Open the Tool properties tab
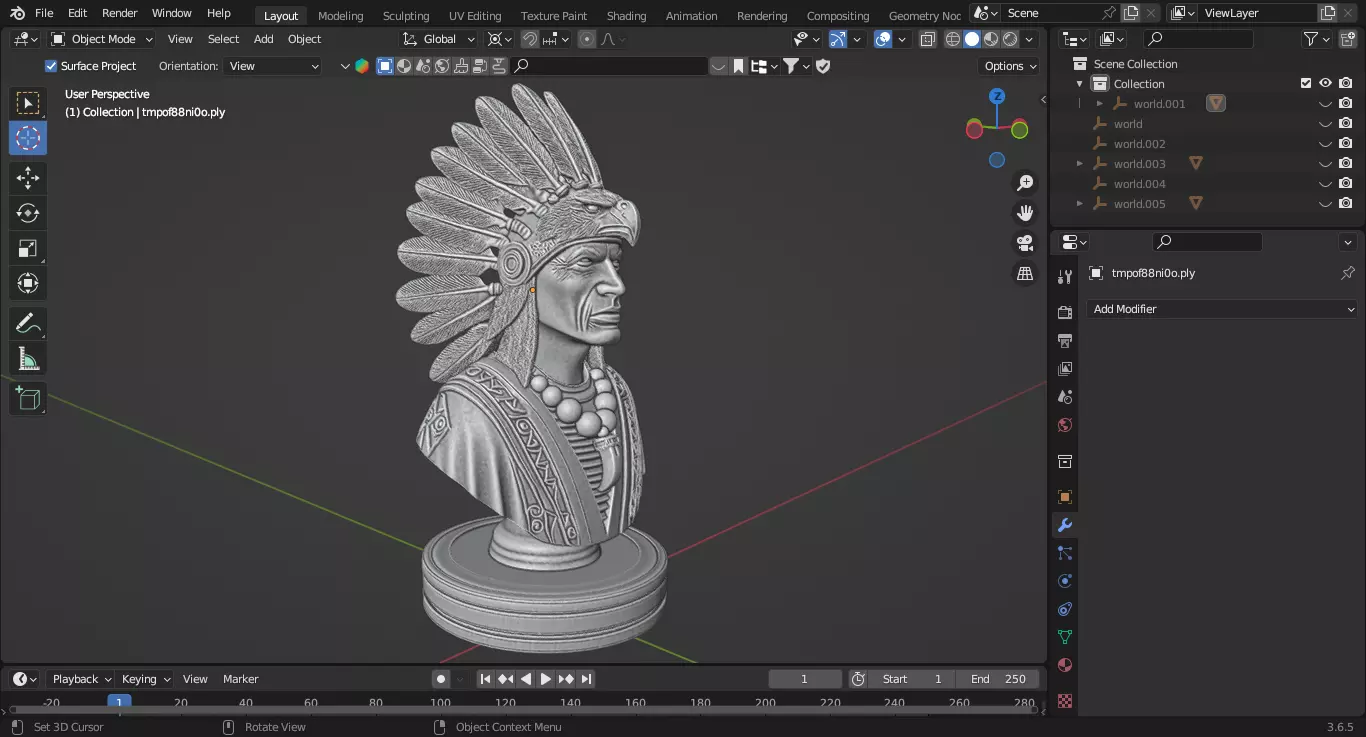 click(1065, 277)
